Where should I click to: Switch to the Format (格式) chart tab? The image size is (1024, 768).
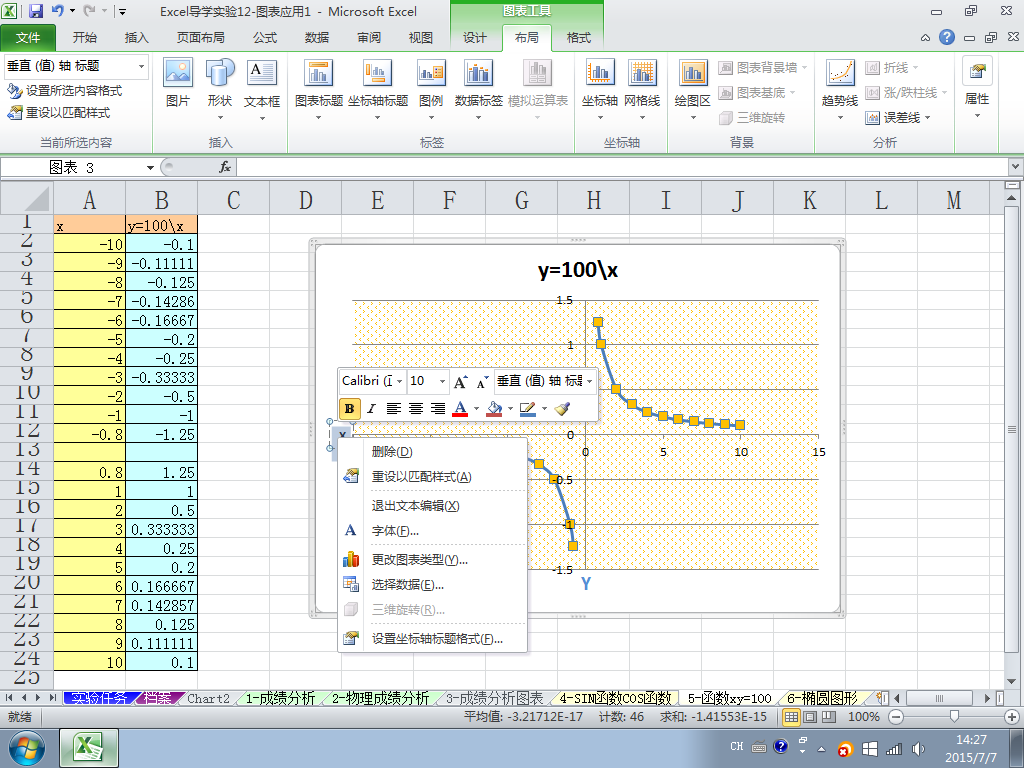pyautogui.click(x=579, y=38)
